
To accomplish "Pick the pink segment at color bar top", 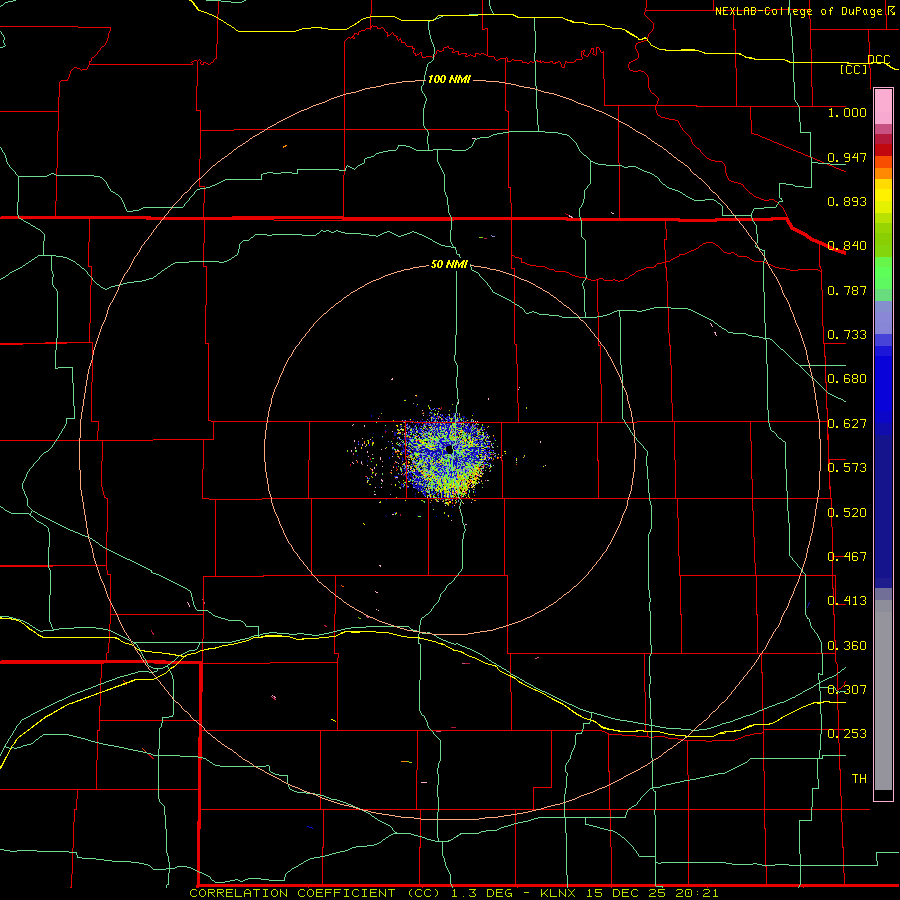I will click(883, 107).
